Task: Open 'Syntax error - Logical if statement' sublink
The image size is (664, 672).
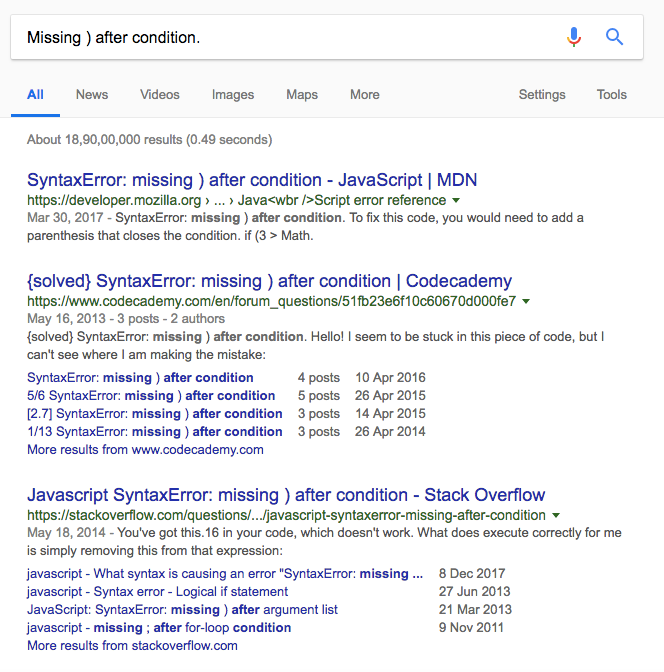Action: (157, 592)
